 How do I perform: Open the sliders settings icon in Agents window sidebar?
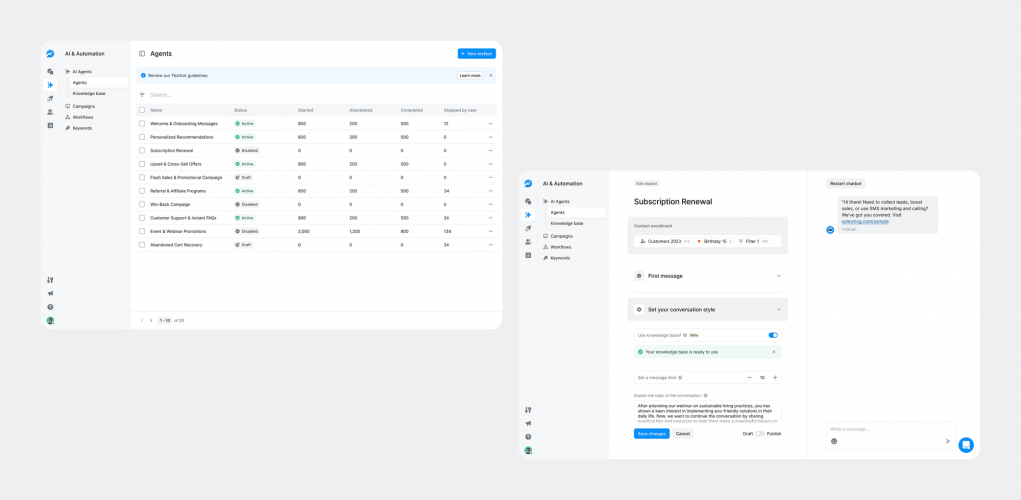tap(50, 280)
